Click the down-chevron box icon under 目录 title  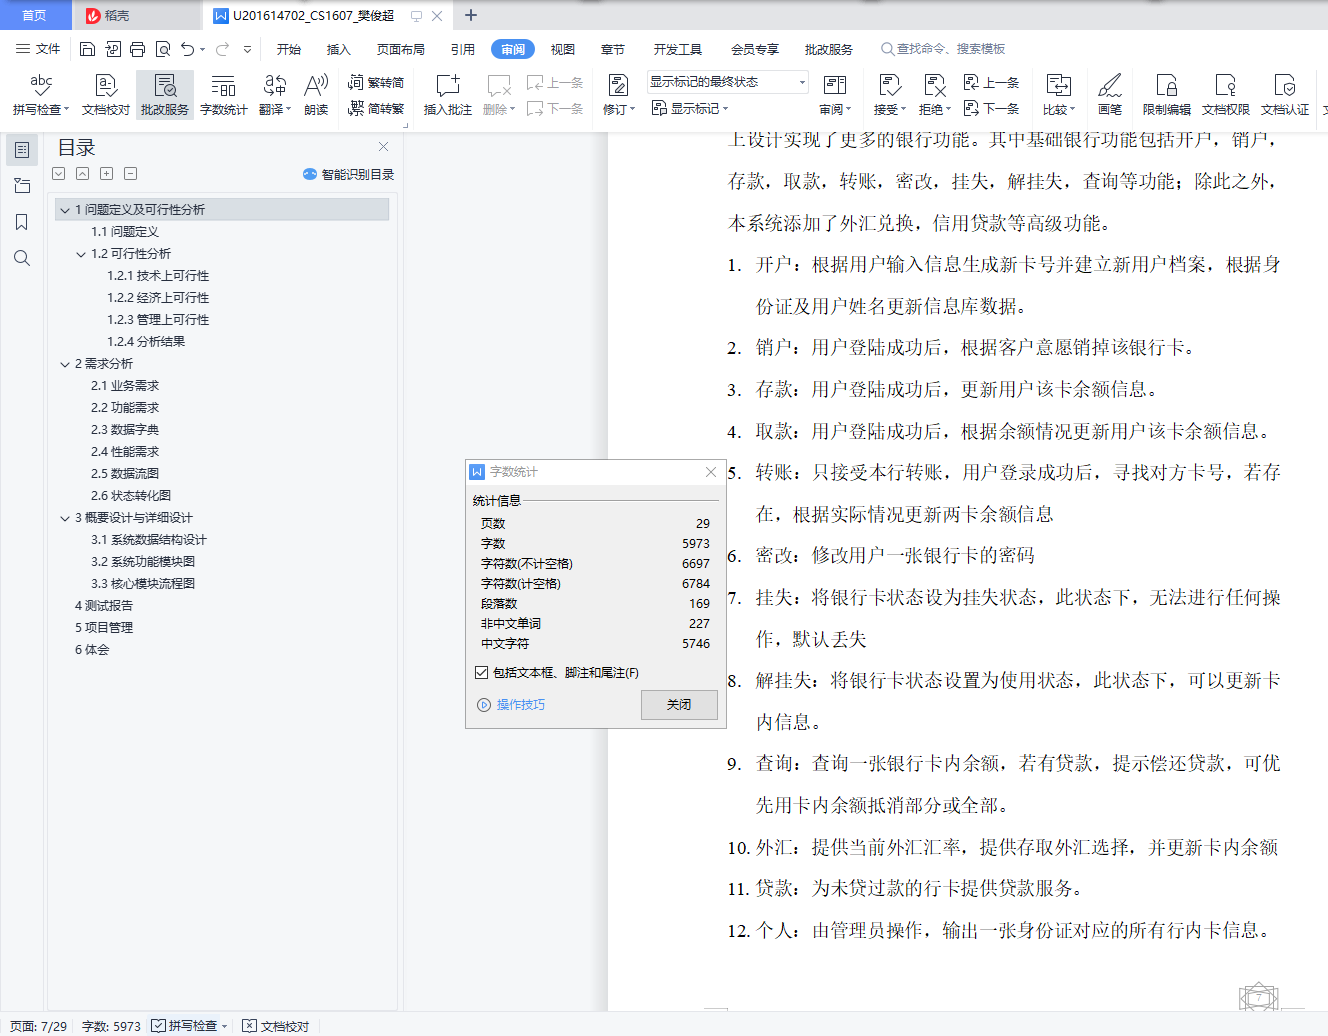click(x=59, y=174)
